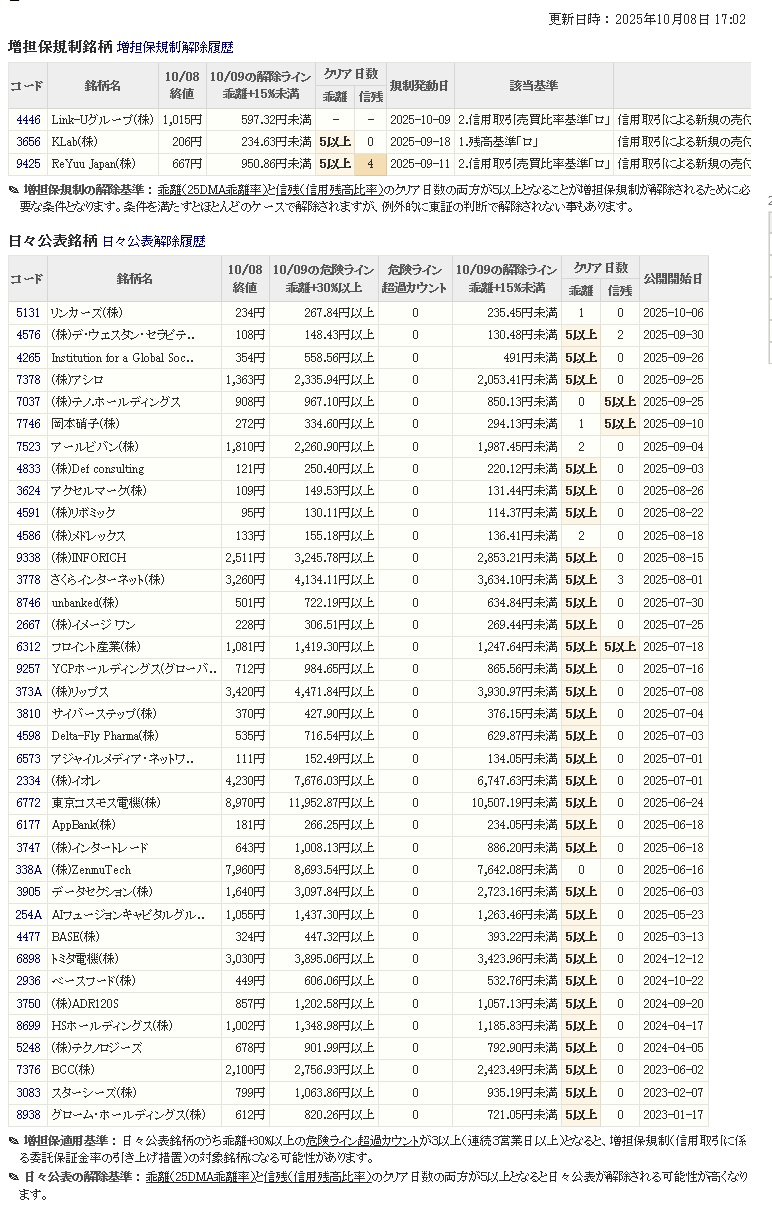Open stock code 7378 for アシロ
This screenshot has width=772, height=1214.
point(28,380)
